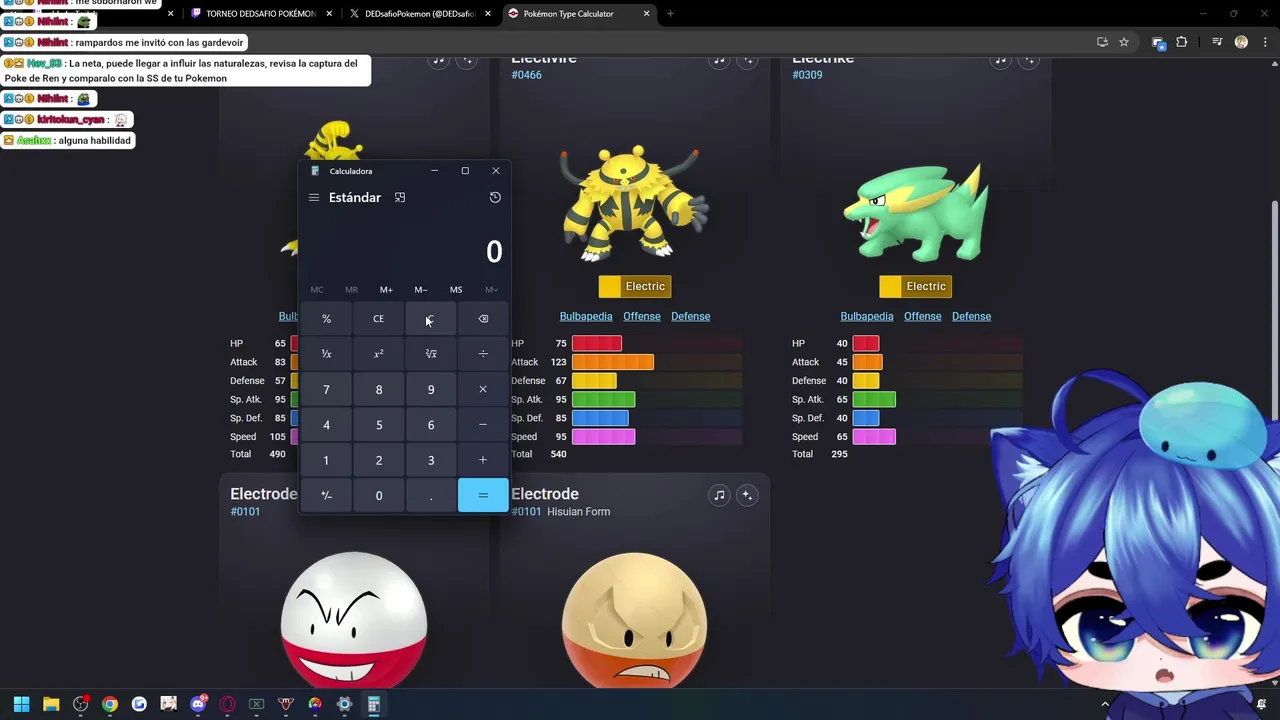Open Electrike Defense link
Screen dimensions: 1280x720
(972, 317)
